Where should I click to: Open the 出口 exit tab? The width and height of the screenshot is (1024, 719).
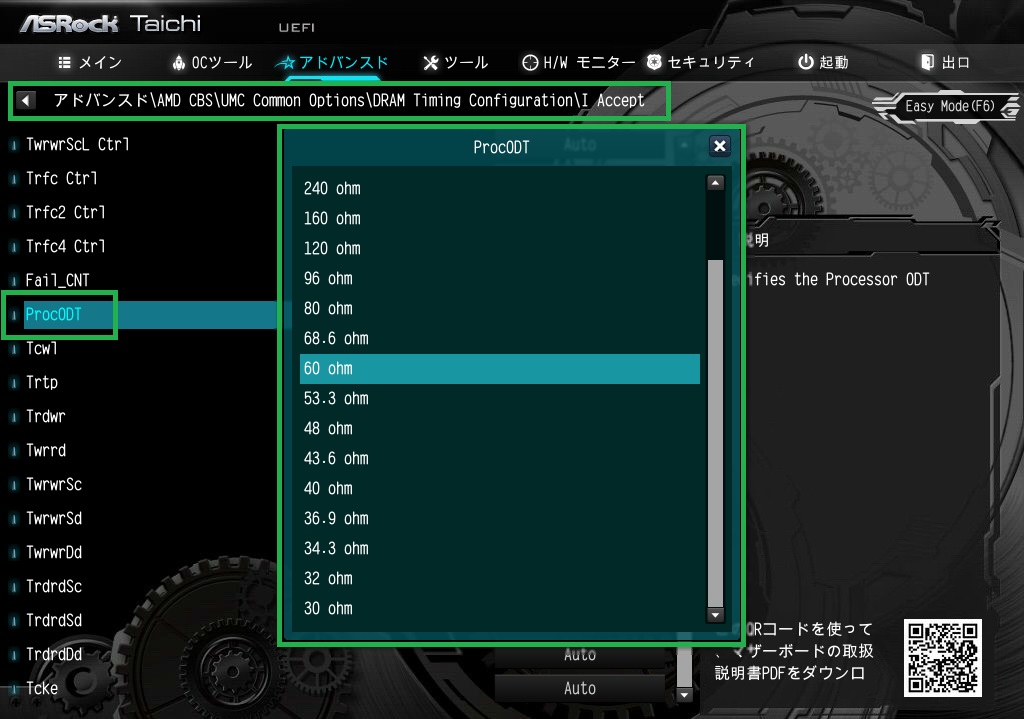click(946, 62)
